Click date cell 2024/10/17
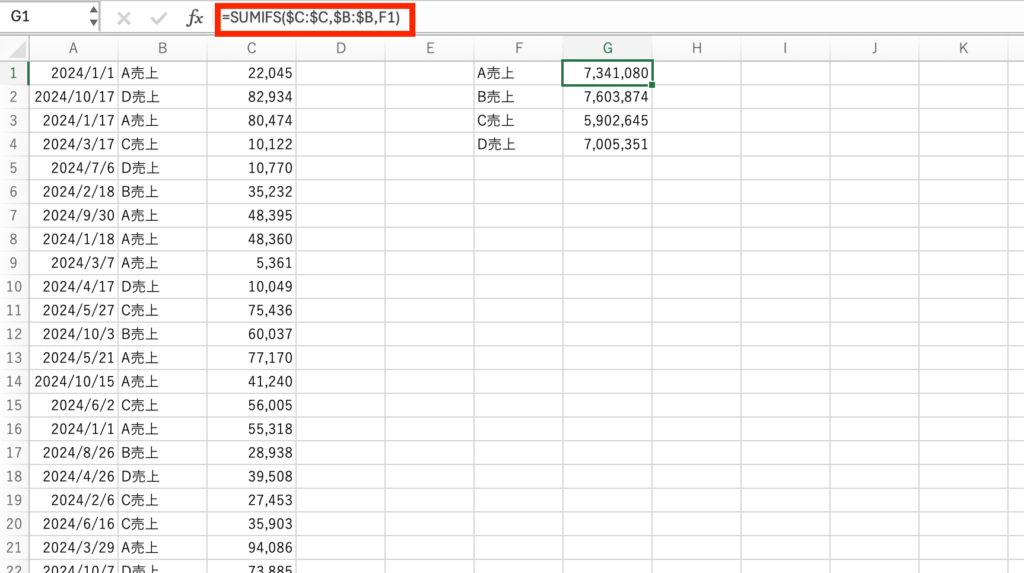The height and width of the screenshot is (573, 1024). 74,97
